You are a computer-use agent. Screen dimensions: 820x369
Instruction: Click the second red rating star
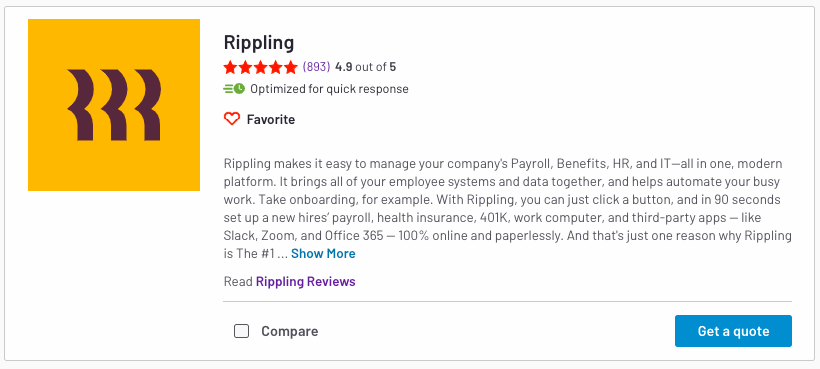click(245, 67)
